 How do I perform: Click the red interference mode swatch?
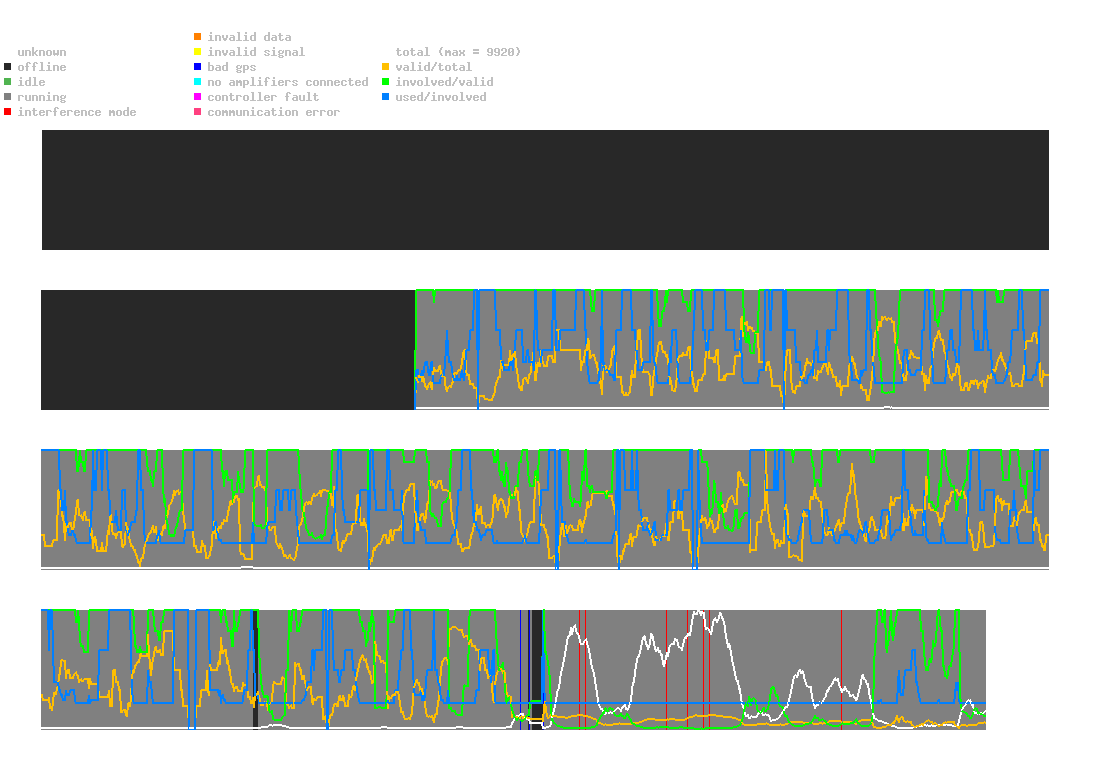[8, 112]
